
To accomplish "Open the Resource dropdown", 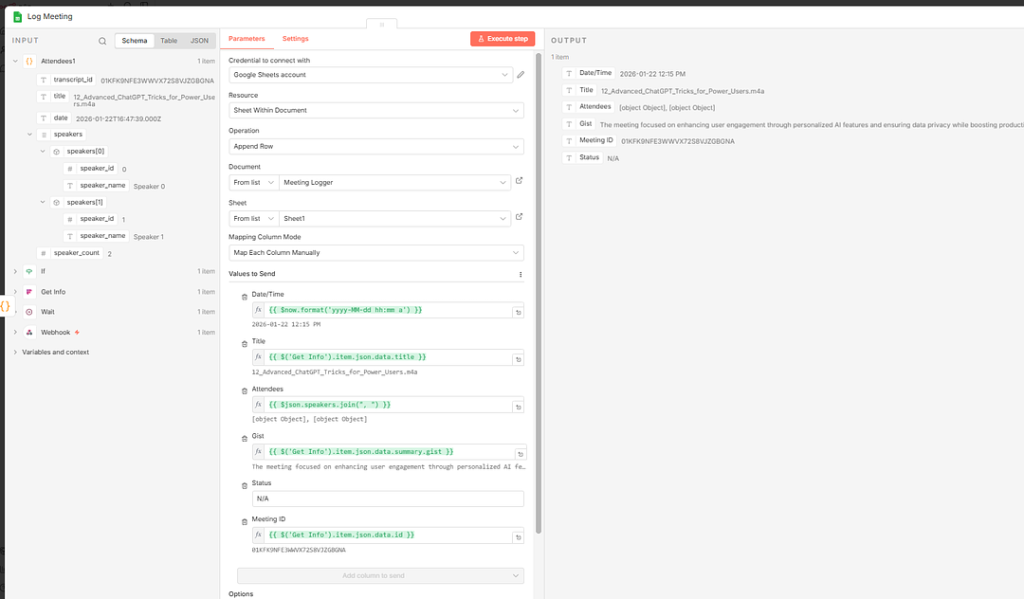I will [376, 110].
